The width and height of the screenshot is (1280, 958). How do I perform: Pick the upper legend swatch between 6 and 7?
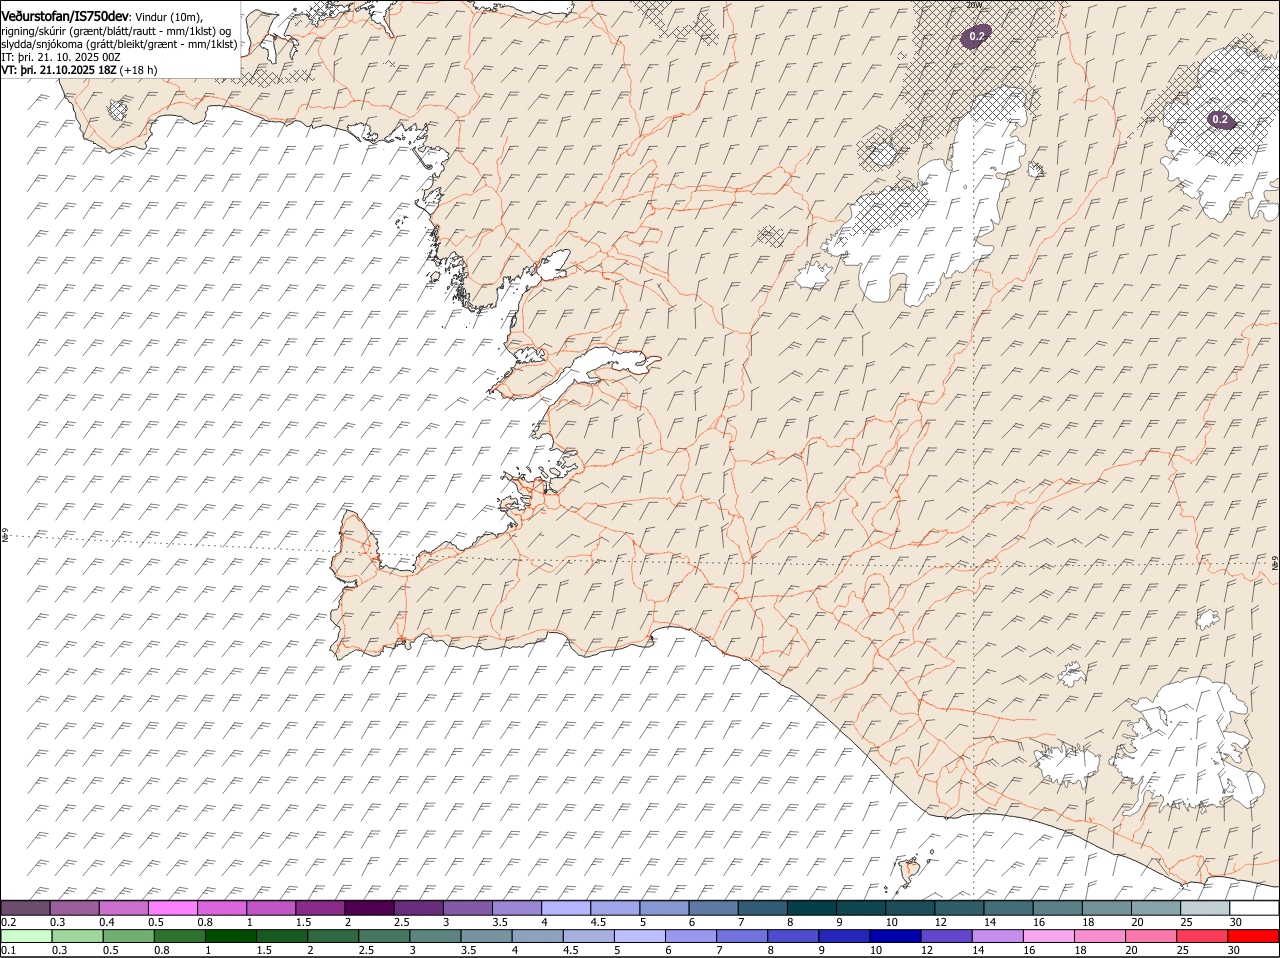(714, 908)
